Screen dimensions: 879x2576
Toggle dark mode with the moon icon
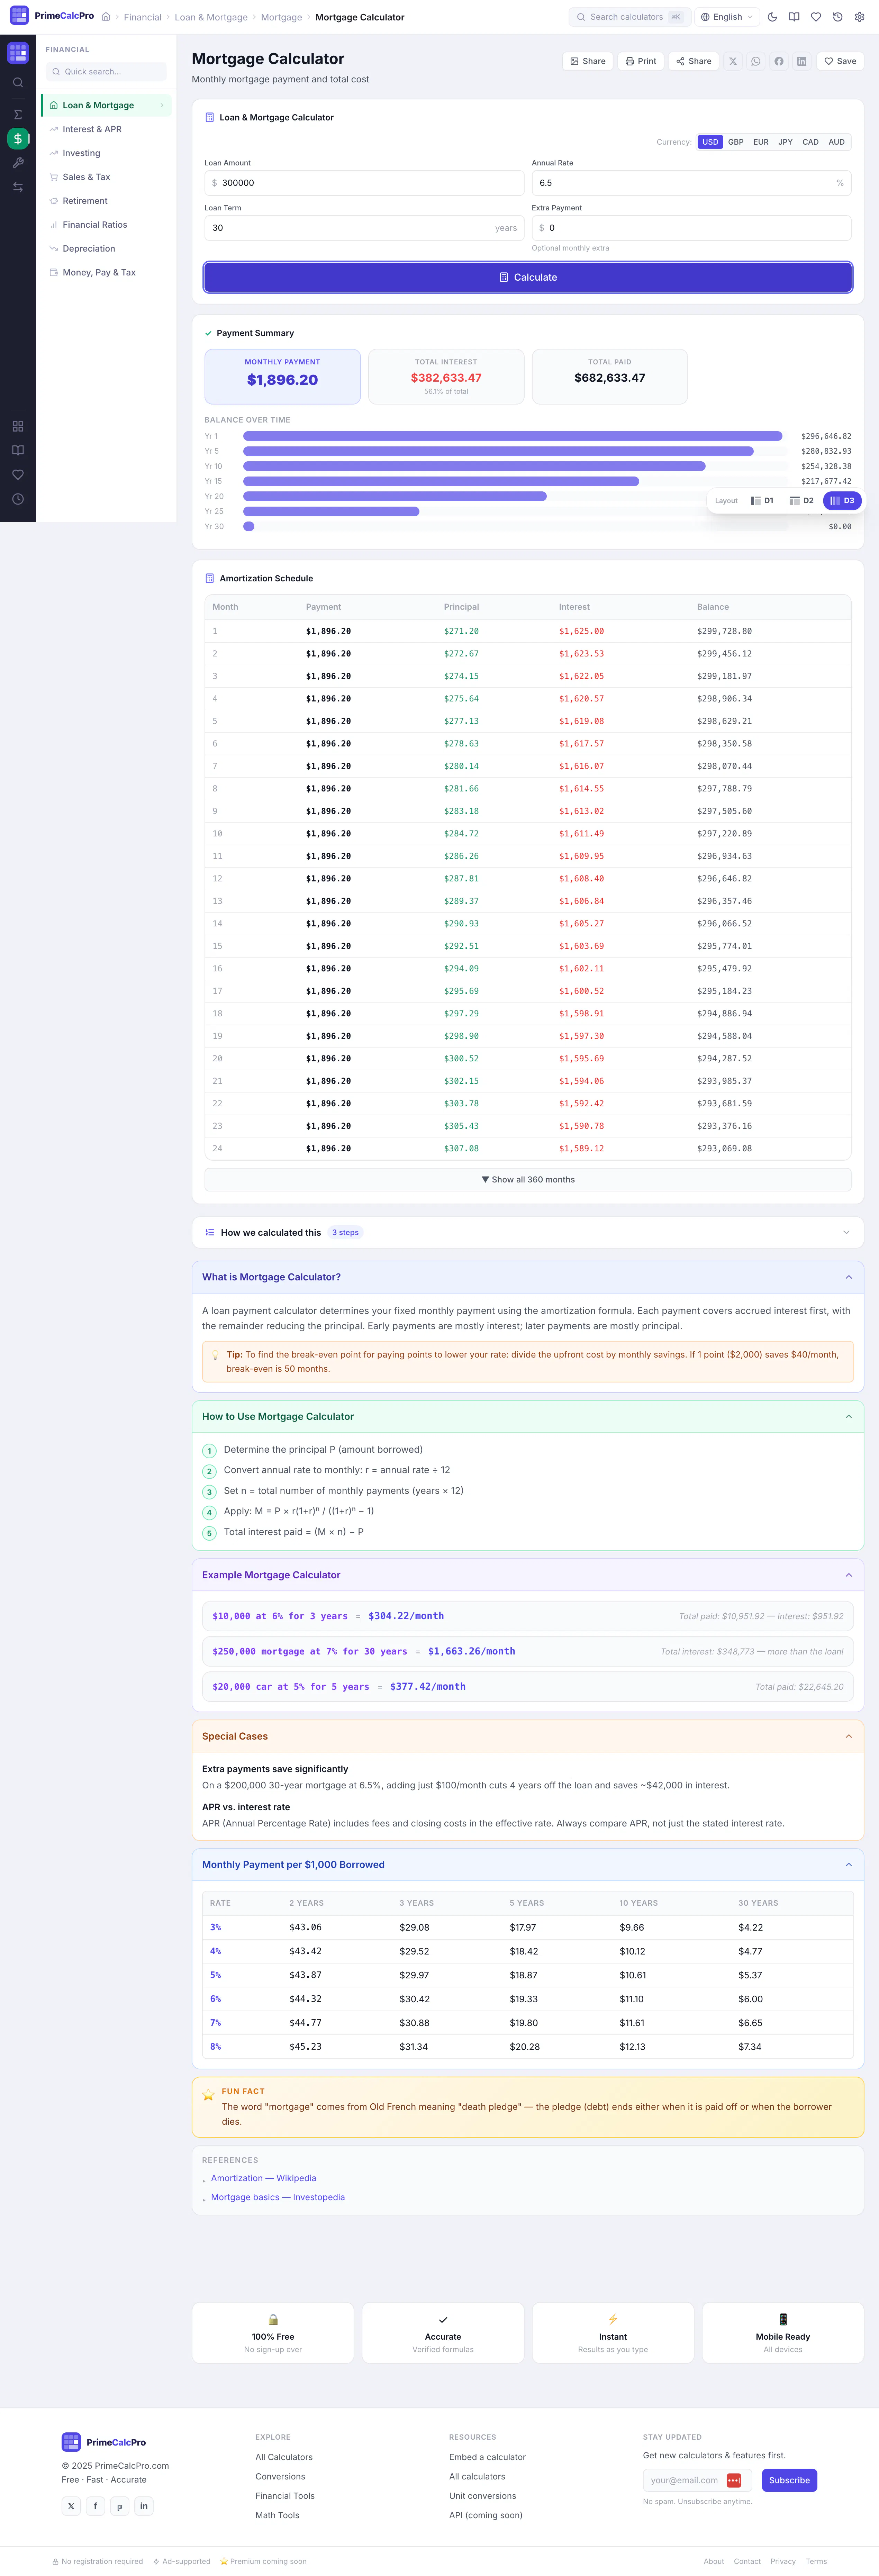coord(772,17)
